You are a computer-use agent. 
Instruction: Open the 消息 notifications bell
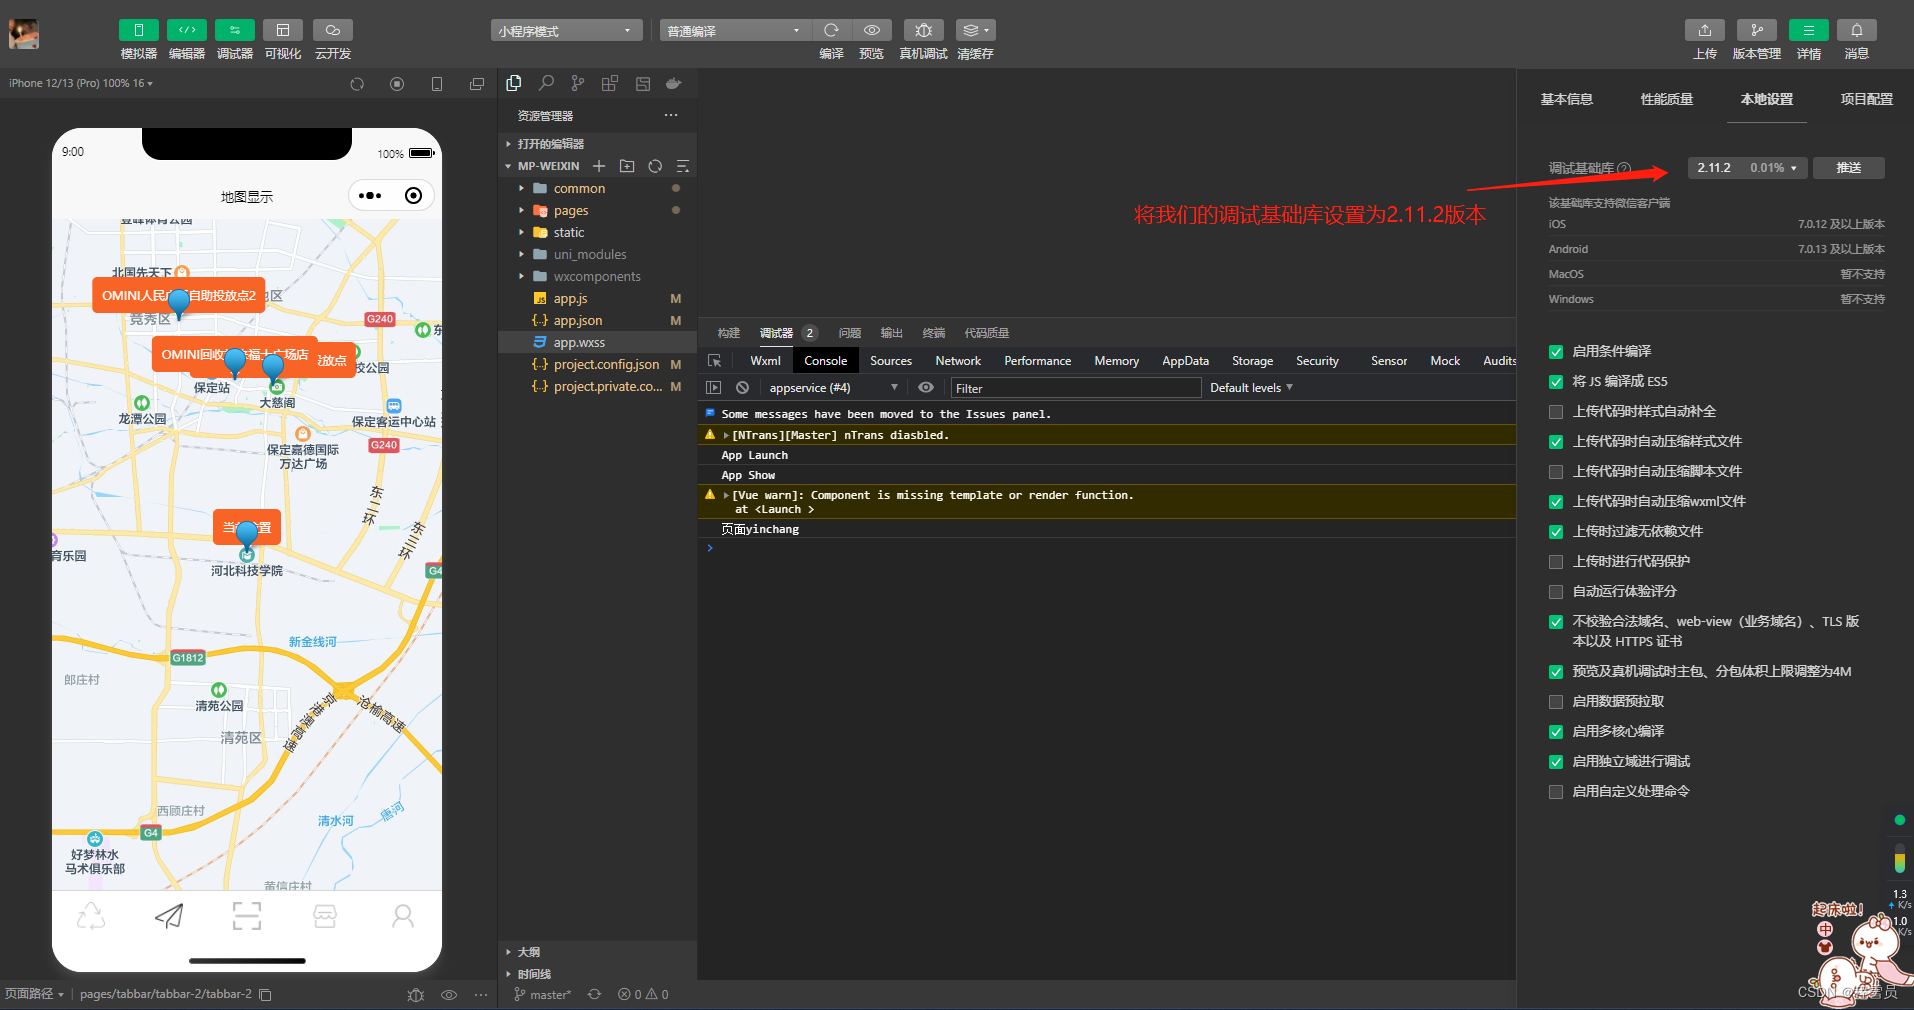pos(1857,30)
